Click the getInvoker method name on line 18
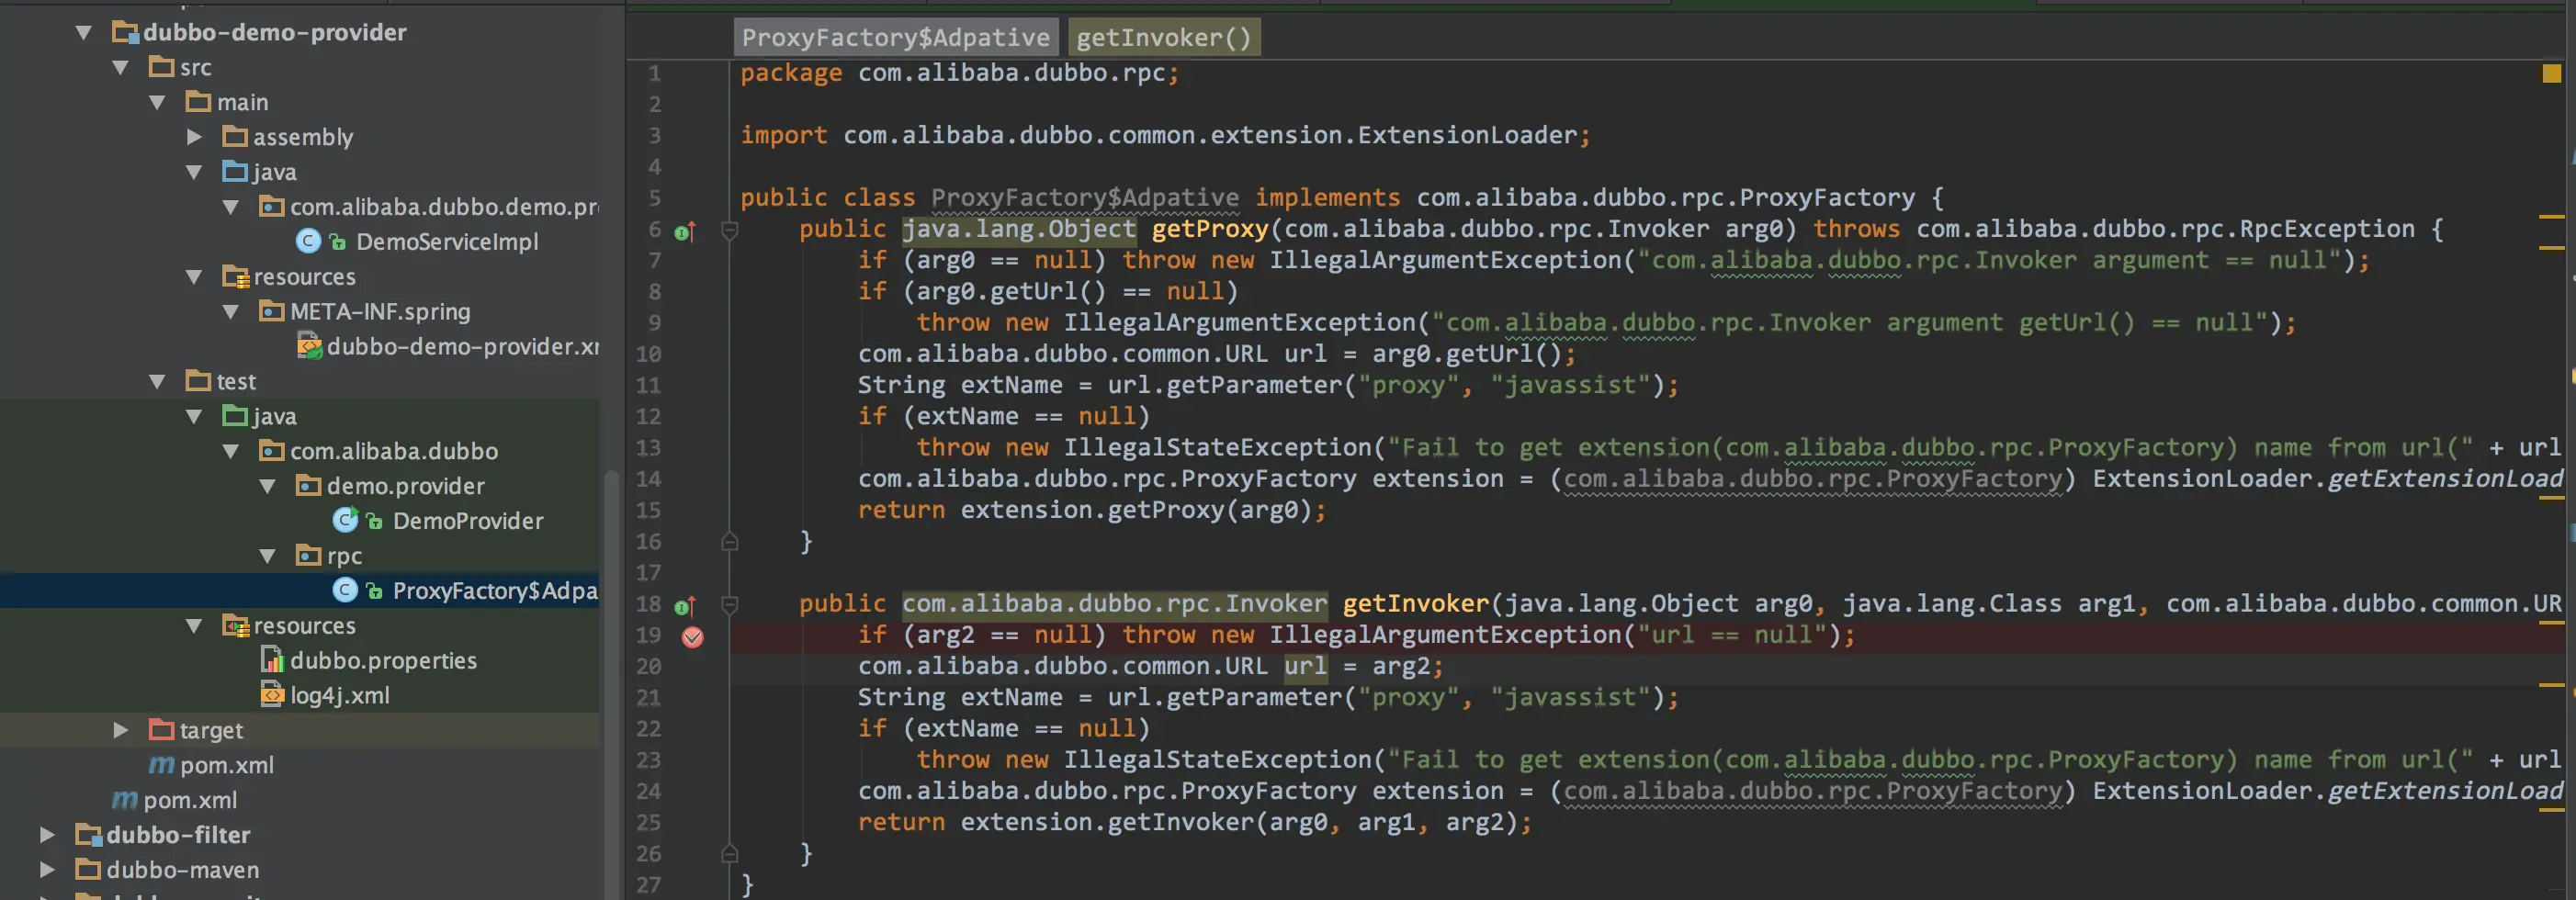Viewport: 2576px width, 900px height. (1416, 604)
